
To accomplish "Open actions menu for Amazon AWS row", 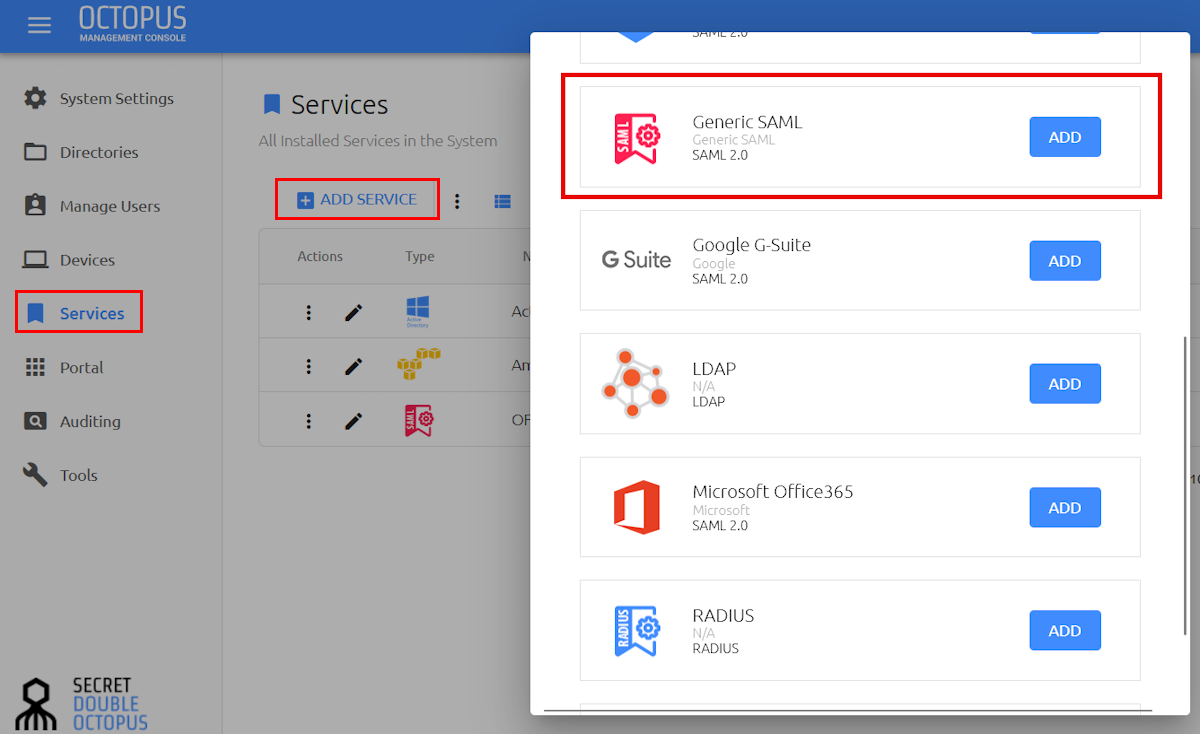I will [x=309, y=366].
